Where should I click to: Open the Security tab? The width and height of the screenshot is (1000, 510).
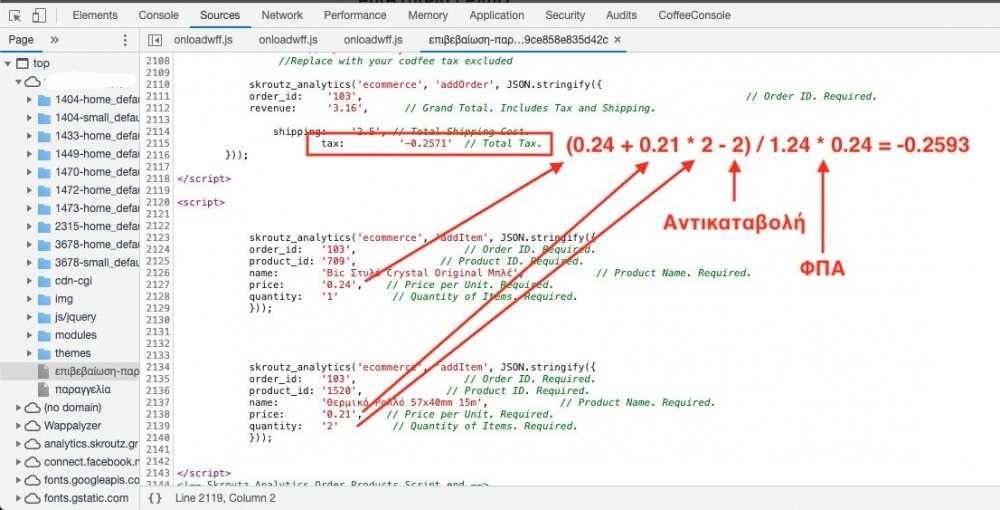click(565, 15)
